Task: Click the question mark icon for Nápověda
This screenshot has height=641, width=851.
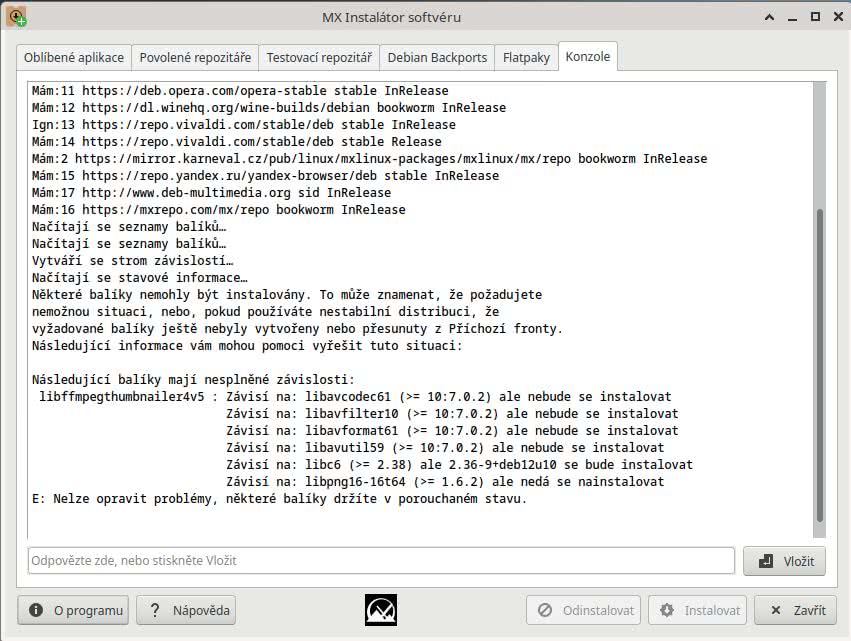Action: pyautogui.click(x=155, y=610)
